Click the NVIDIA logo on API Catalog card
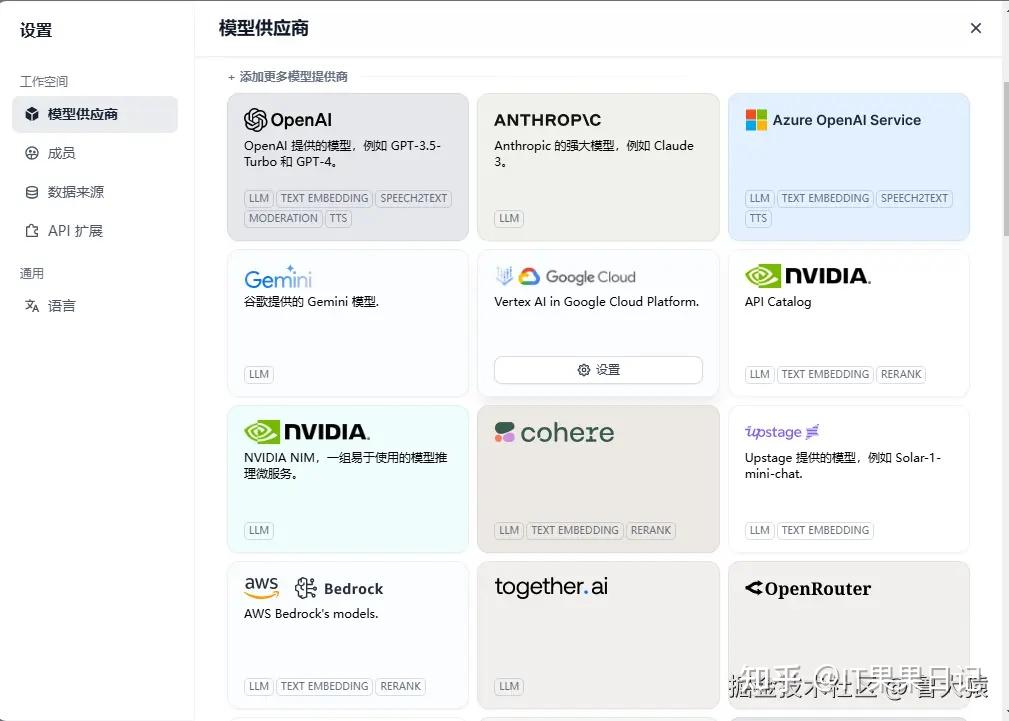Viewport: 1009px width, 721px height. [x=808, y=276]
